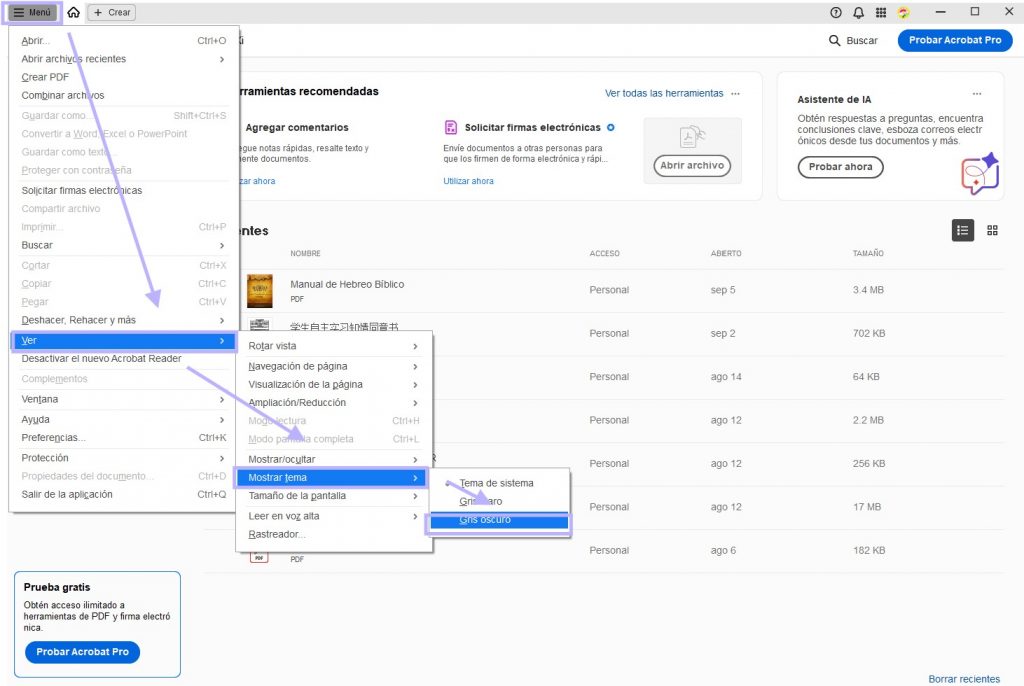Screen dimensions: 1024x686
Task: Click the 'ago 14' opened date
Action: point(726,377)
